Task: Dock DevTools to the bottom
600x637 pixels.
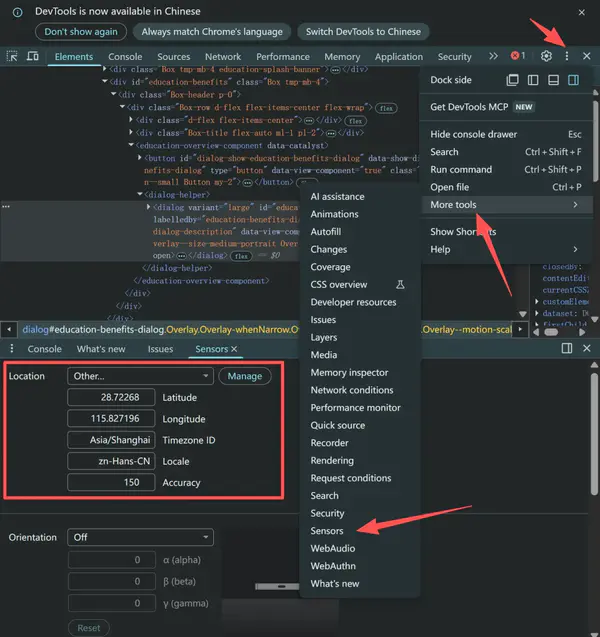Action: coord(553,80)
